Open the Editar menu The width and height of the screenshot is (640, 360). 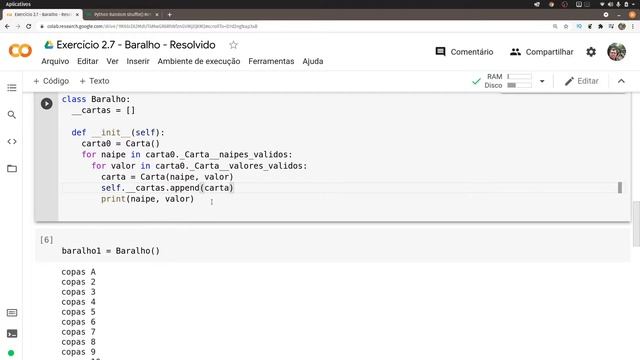point(88,61)
